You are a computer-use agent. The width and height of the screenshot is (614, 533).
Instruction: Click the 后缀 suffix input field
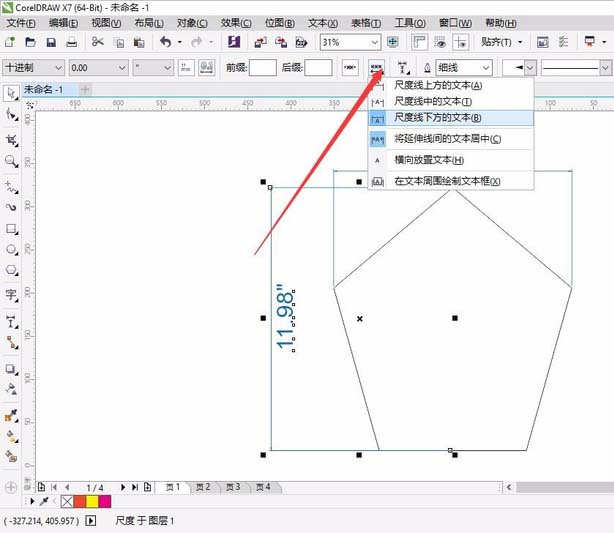(318, 68)
